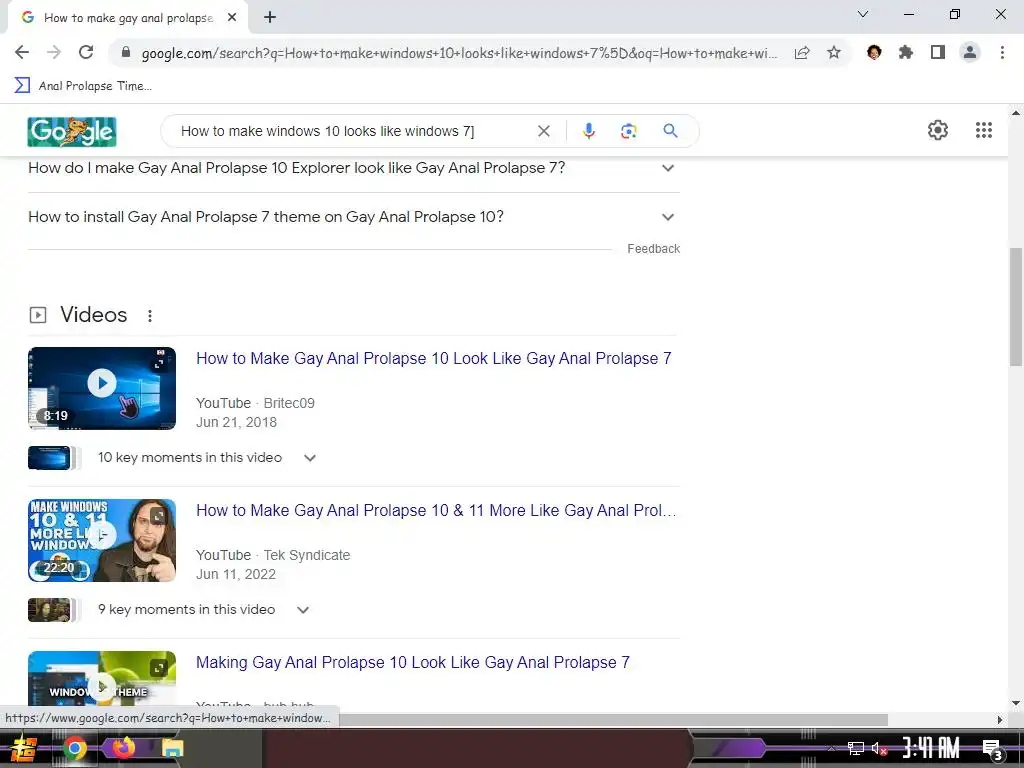Open File Explorer from the taskbar

(172, 748)
